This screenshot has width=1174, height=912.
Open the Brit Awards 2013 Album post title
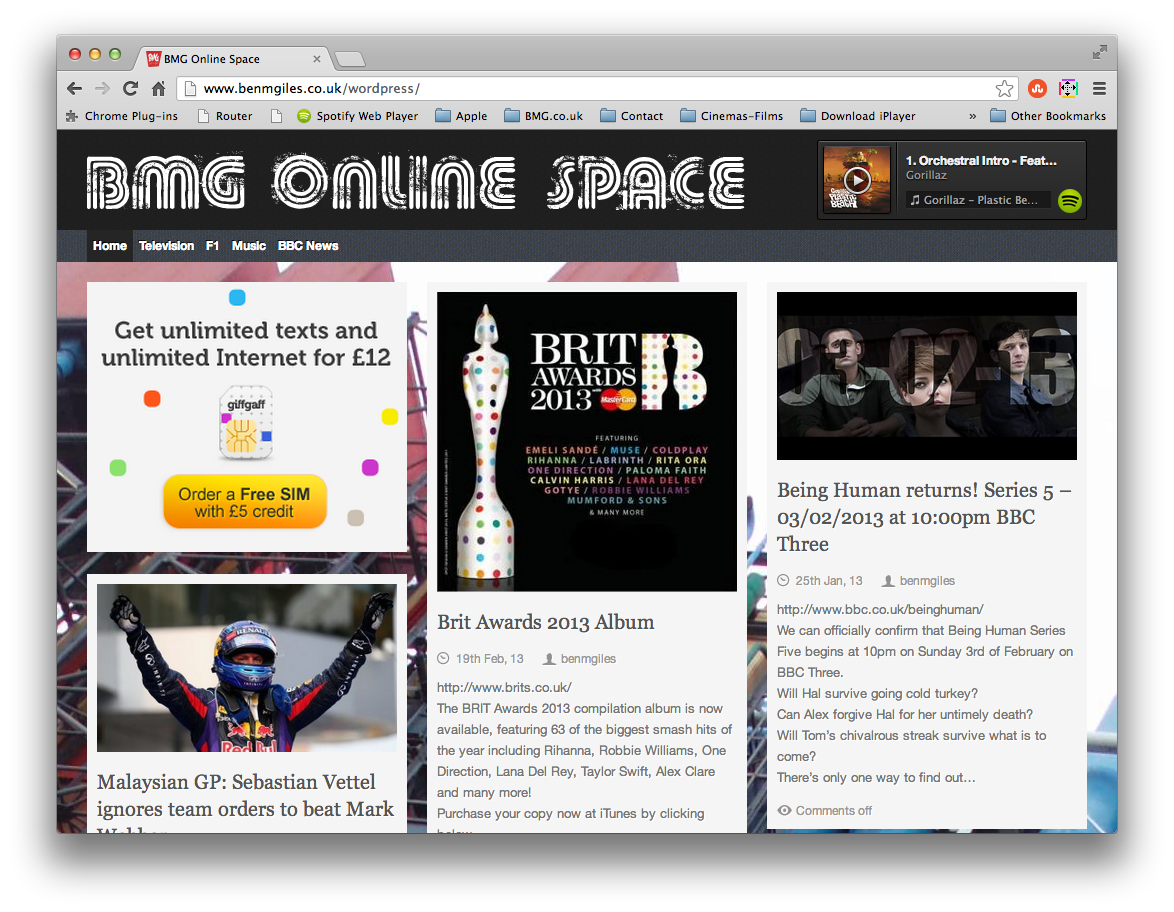[x=546, y=622]
